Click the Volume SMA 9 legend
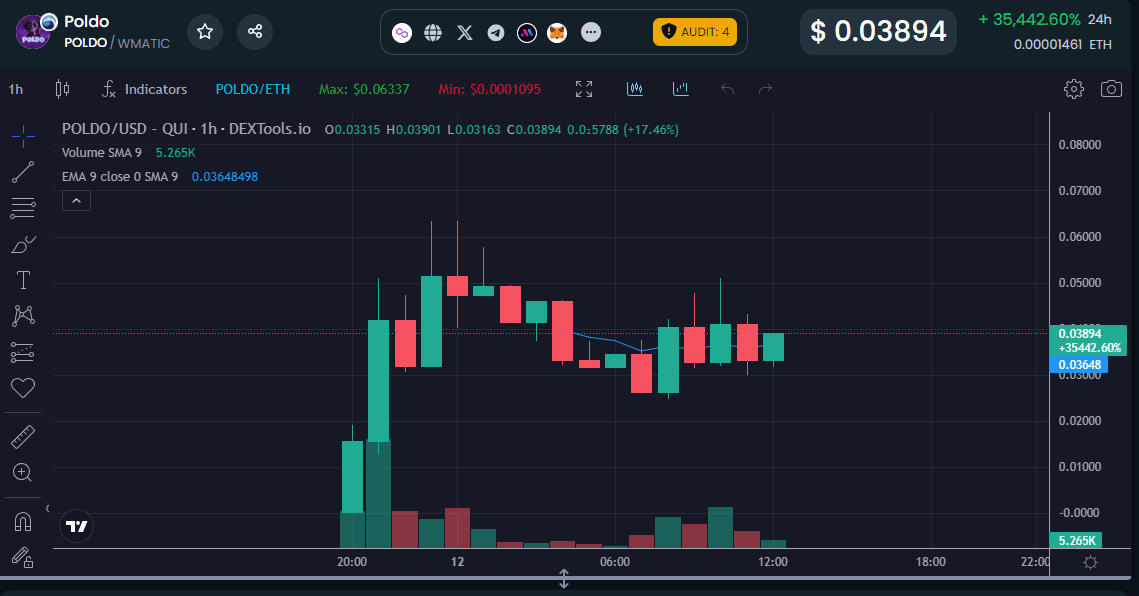 pyautogui.click(x=102, y=153)
